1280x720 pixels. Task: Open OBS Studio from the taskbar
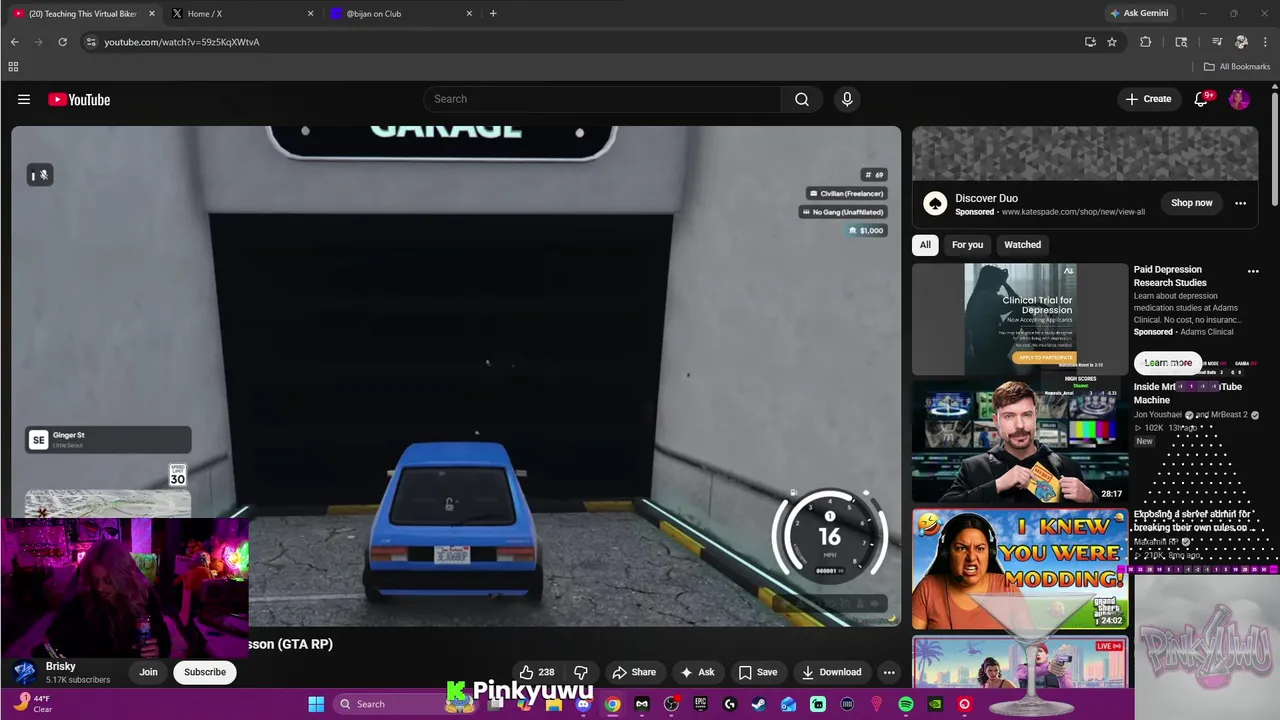tap(671, 704)
